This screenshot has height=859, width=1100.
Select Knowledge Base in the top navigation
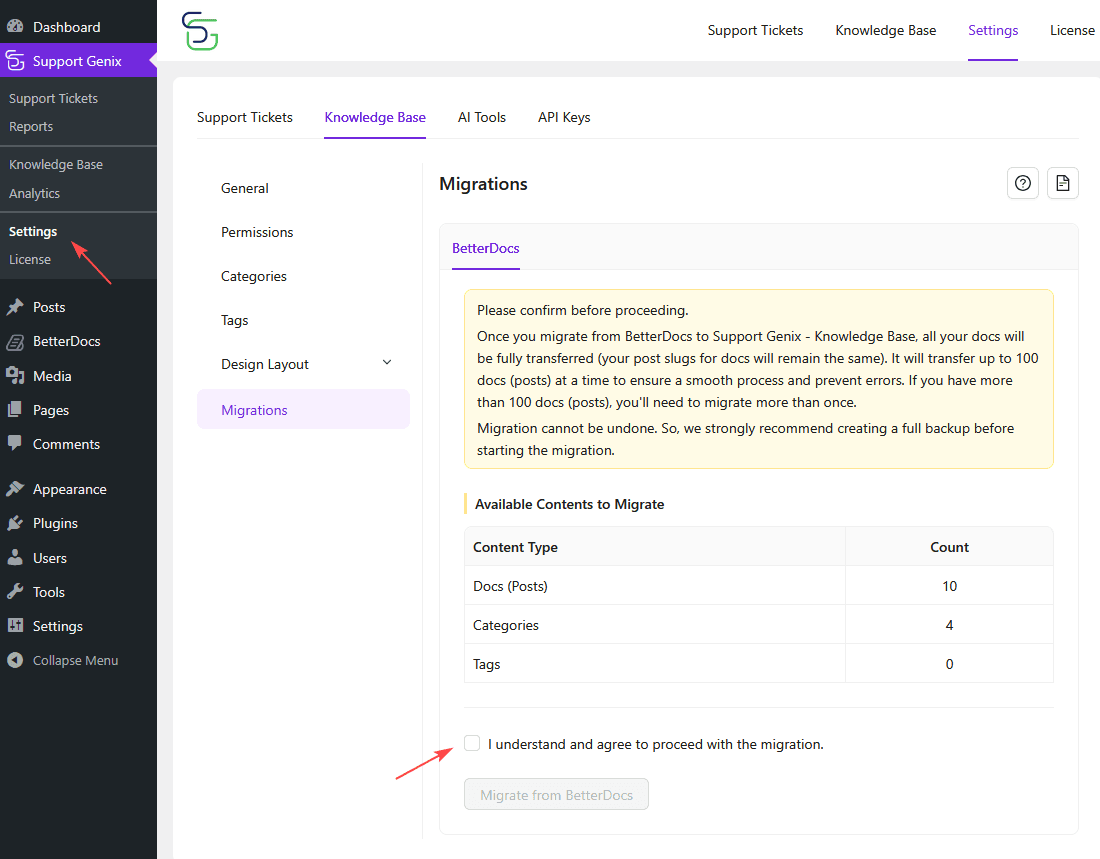885,30
